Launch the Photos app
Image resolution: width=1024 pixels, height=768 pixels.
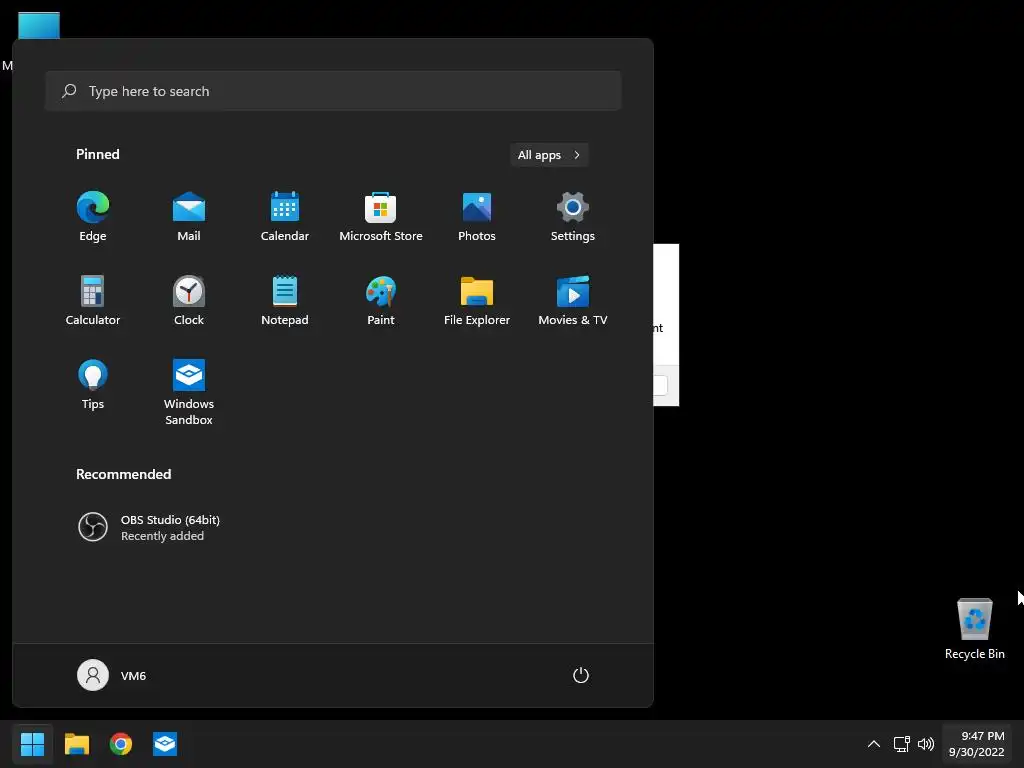point(477,217)
